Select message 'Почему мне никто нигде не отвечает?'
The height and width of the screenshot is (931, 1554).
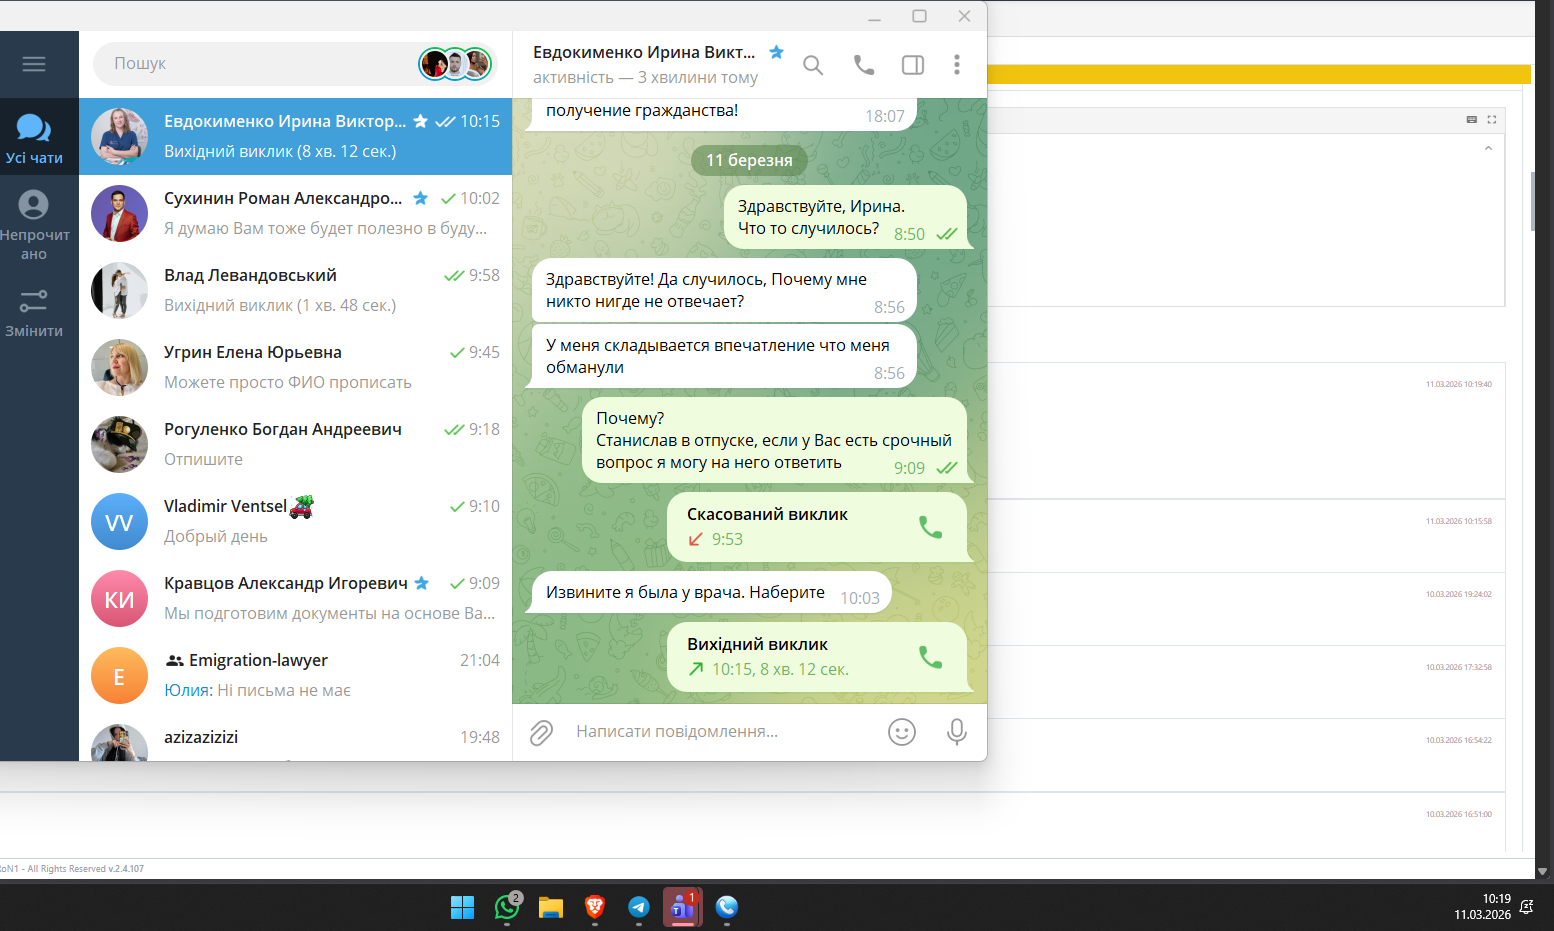point(725,291)
